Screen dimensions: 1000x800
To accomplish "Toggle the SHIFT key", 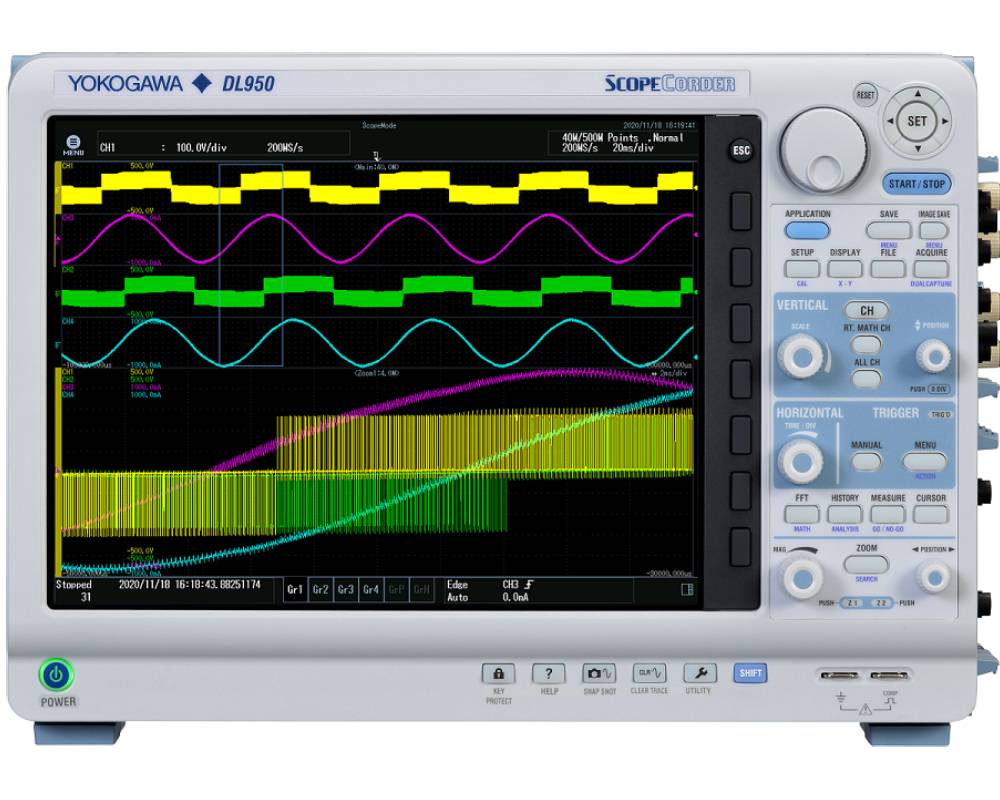I will click(751, 673).
